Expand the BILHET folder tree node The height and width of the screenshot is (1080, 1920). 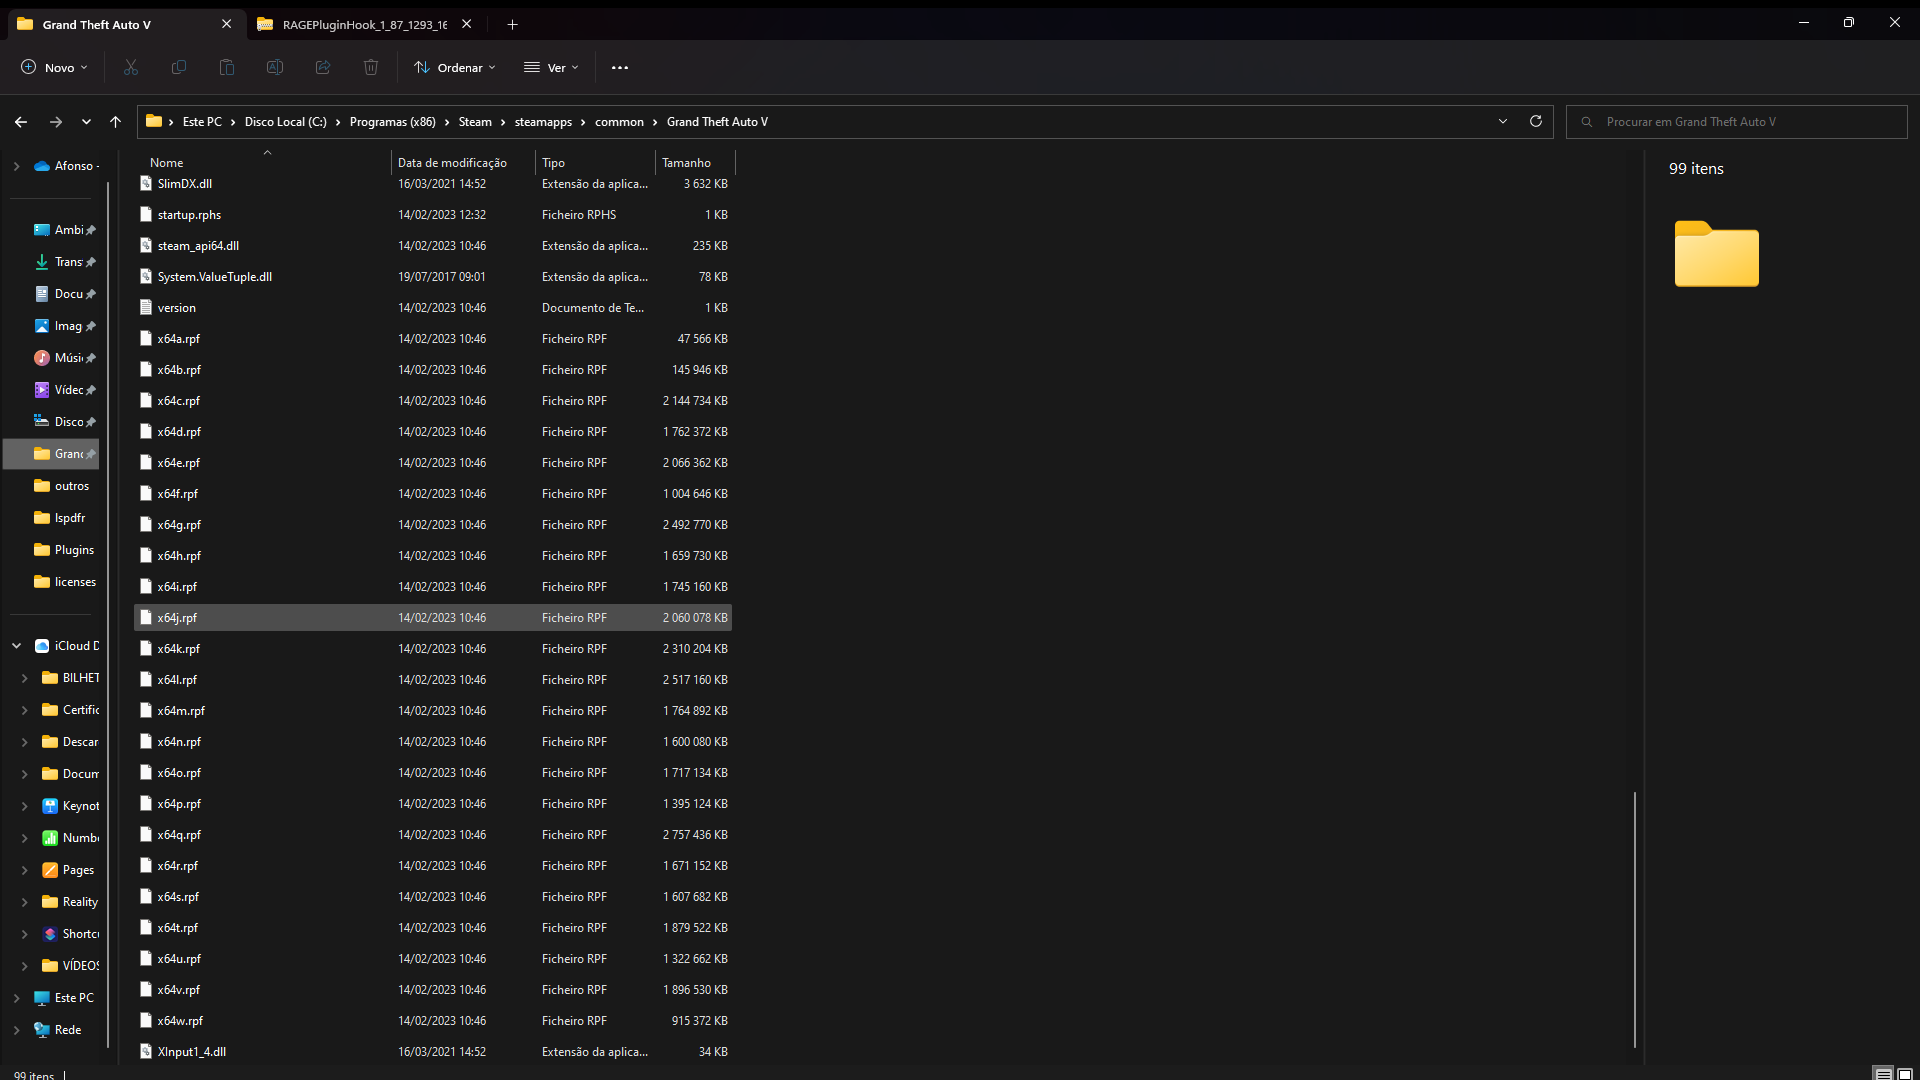coord(25,678)
